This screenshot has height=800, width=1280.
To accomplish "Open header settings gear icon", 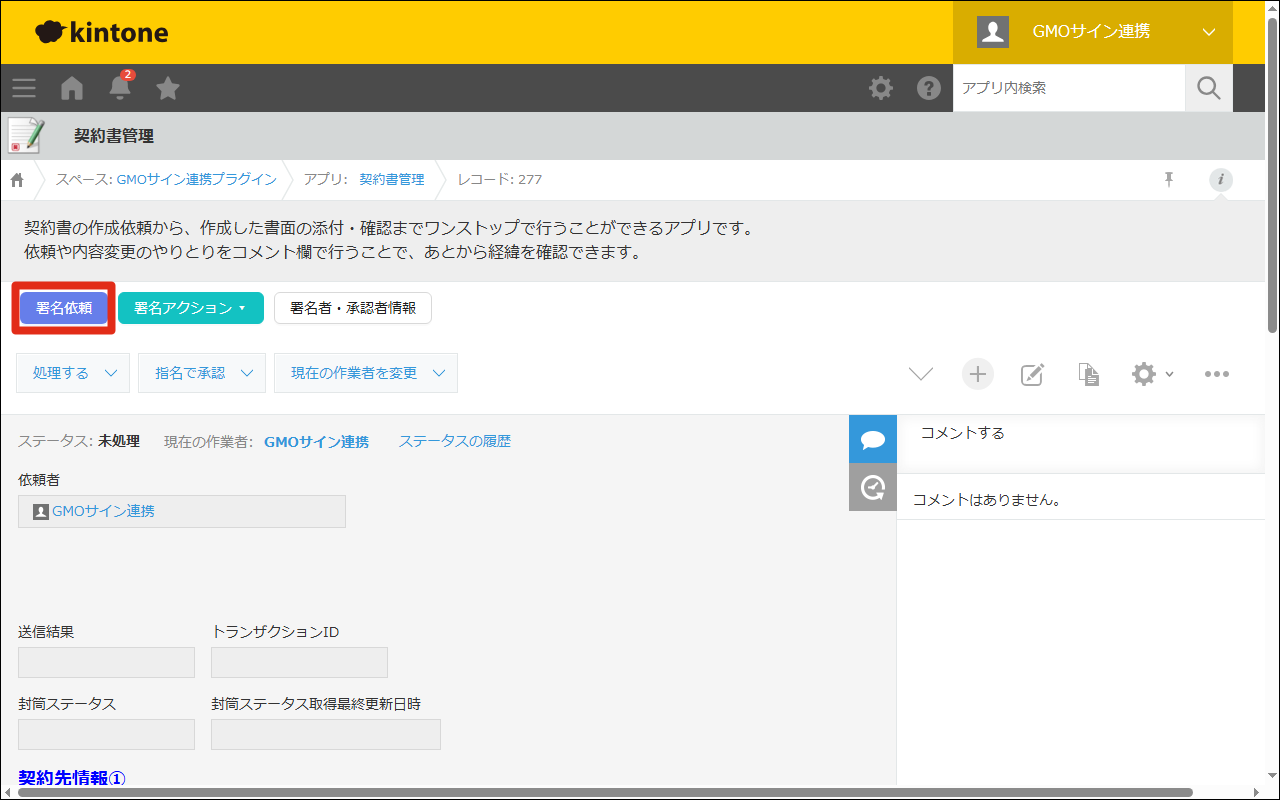I will coord(881,88).
